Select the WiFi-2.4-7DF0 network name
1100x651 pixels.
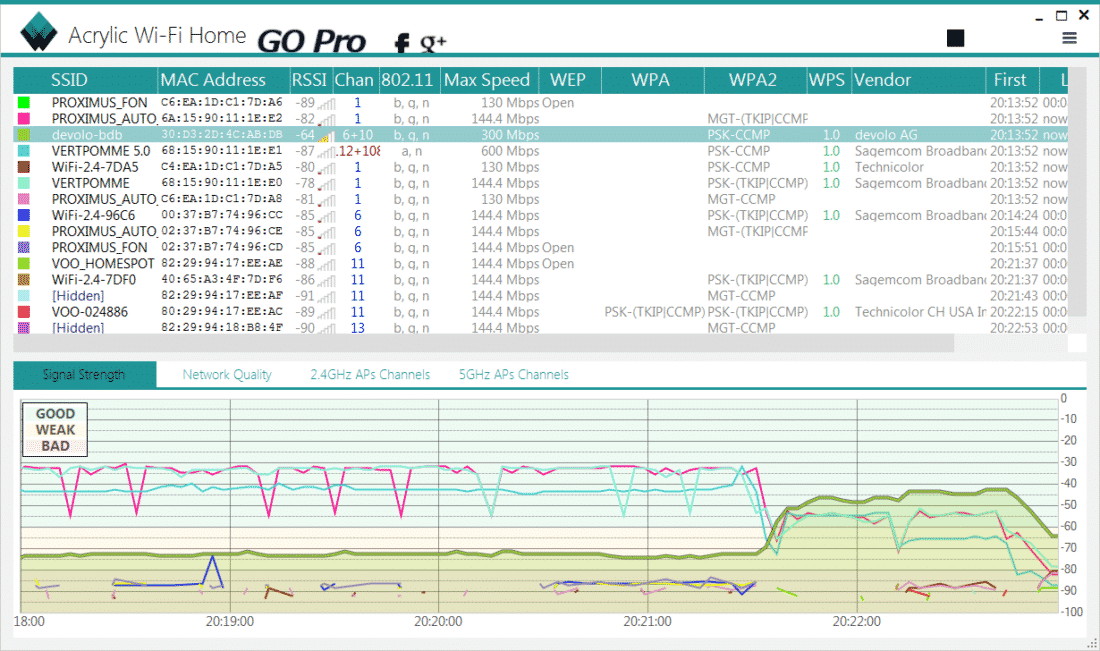click(94, 280)
